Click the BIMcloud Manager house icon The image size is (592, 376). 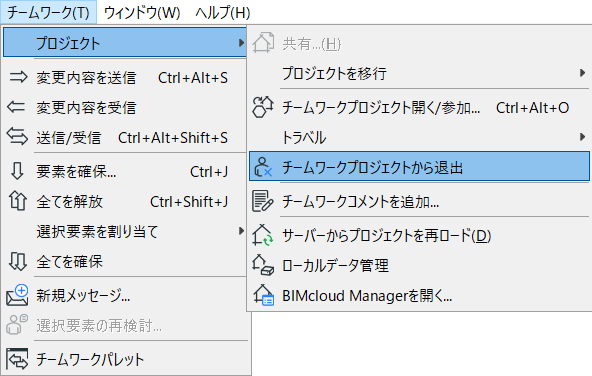coord(263,295)
